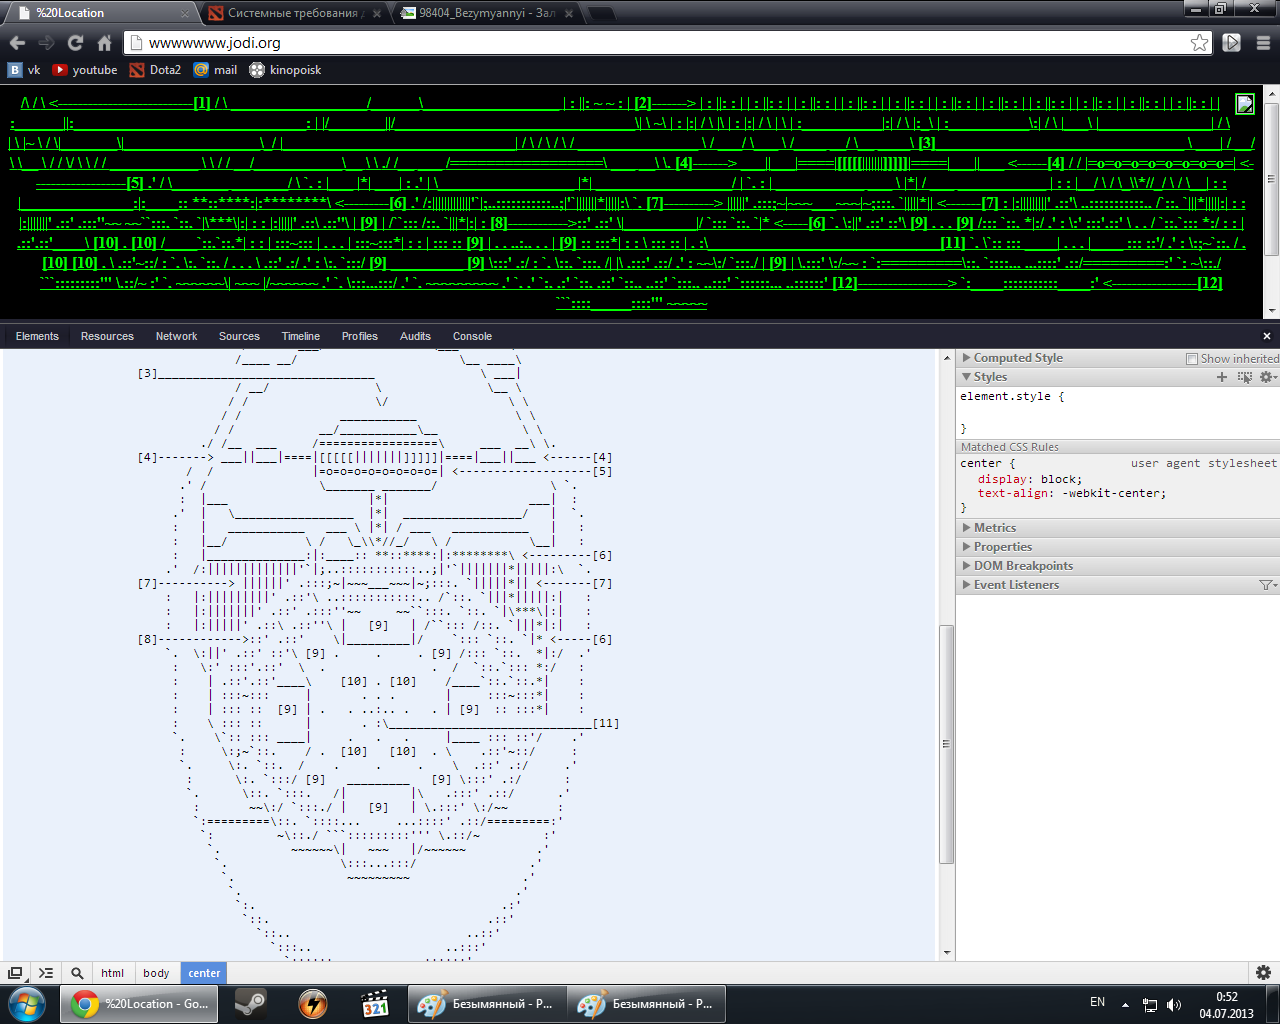The height and width of the screenshot is (1024, 1280).
Task: Open the Console panel
Action: coord(472,336)
